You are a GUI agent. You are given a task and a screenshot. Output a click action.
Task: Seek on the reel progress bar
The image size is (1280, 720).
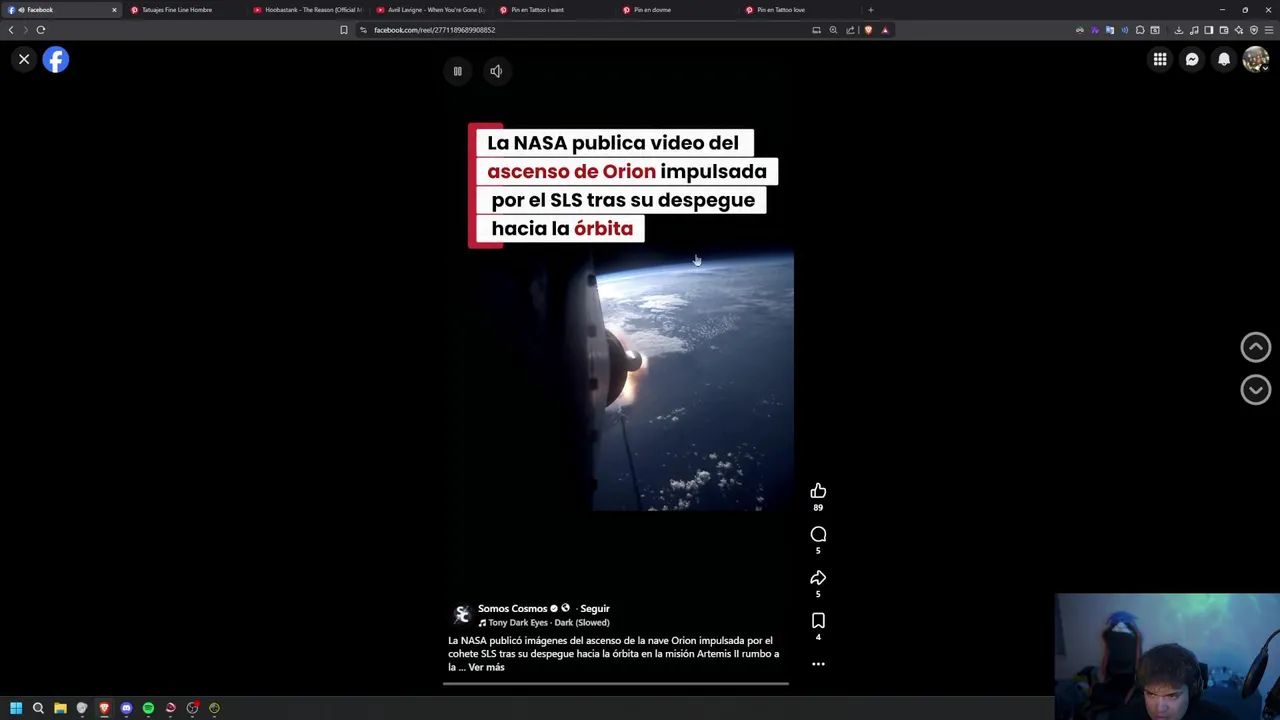pyautogui.click(x=616, y=684)
